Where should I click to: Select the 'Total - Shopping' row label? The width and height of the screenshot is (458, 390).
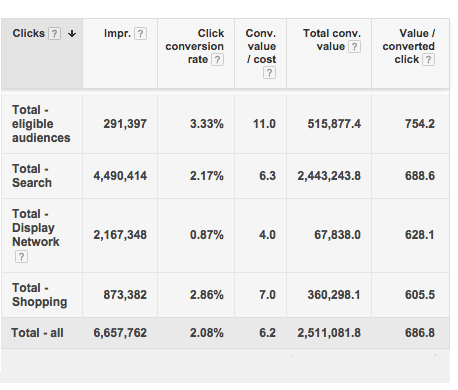click(x=39, y=295)
